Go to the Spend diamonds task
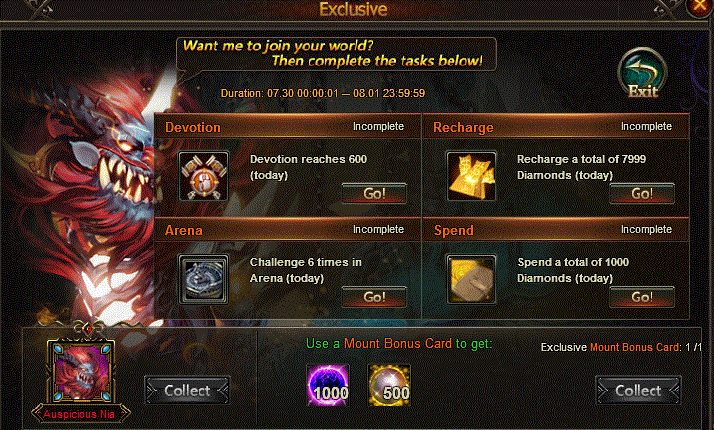Viewport: 714px width, 430px height. pyautogui.click(x=642, y=297)
